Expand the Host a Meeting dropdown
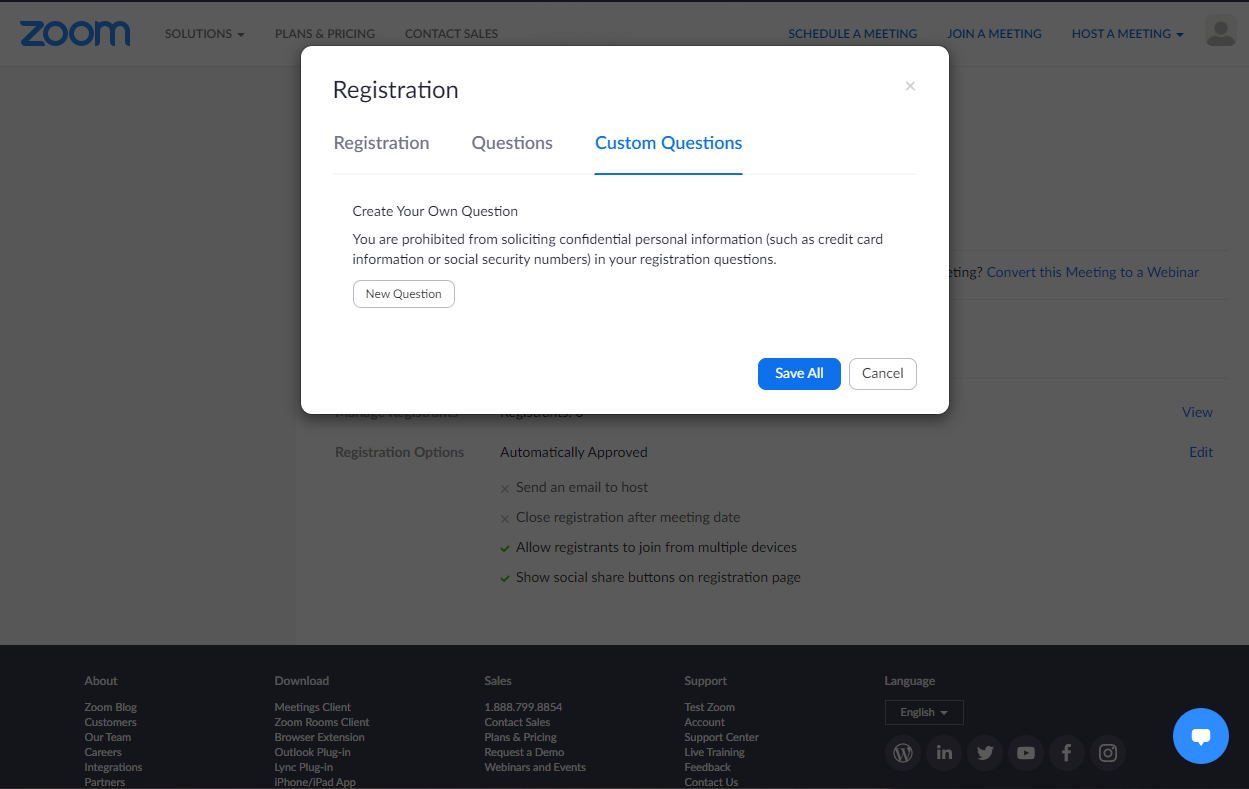 click(1127, 34)
